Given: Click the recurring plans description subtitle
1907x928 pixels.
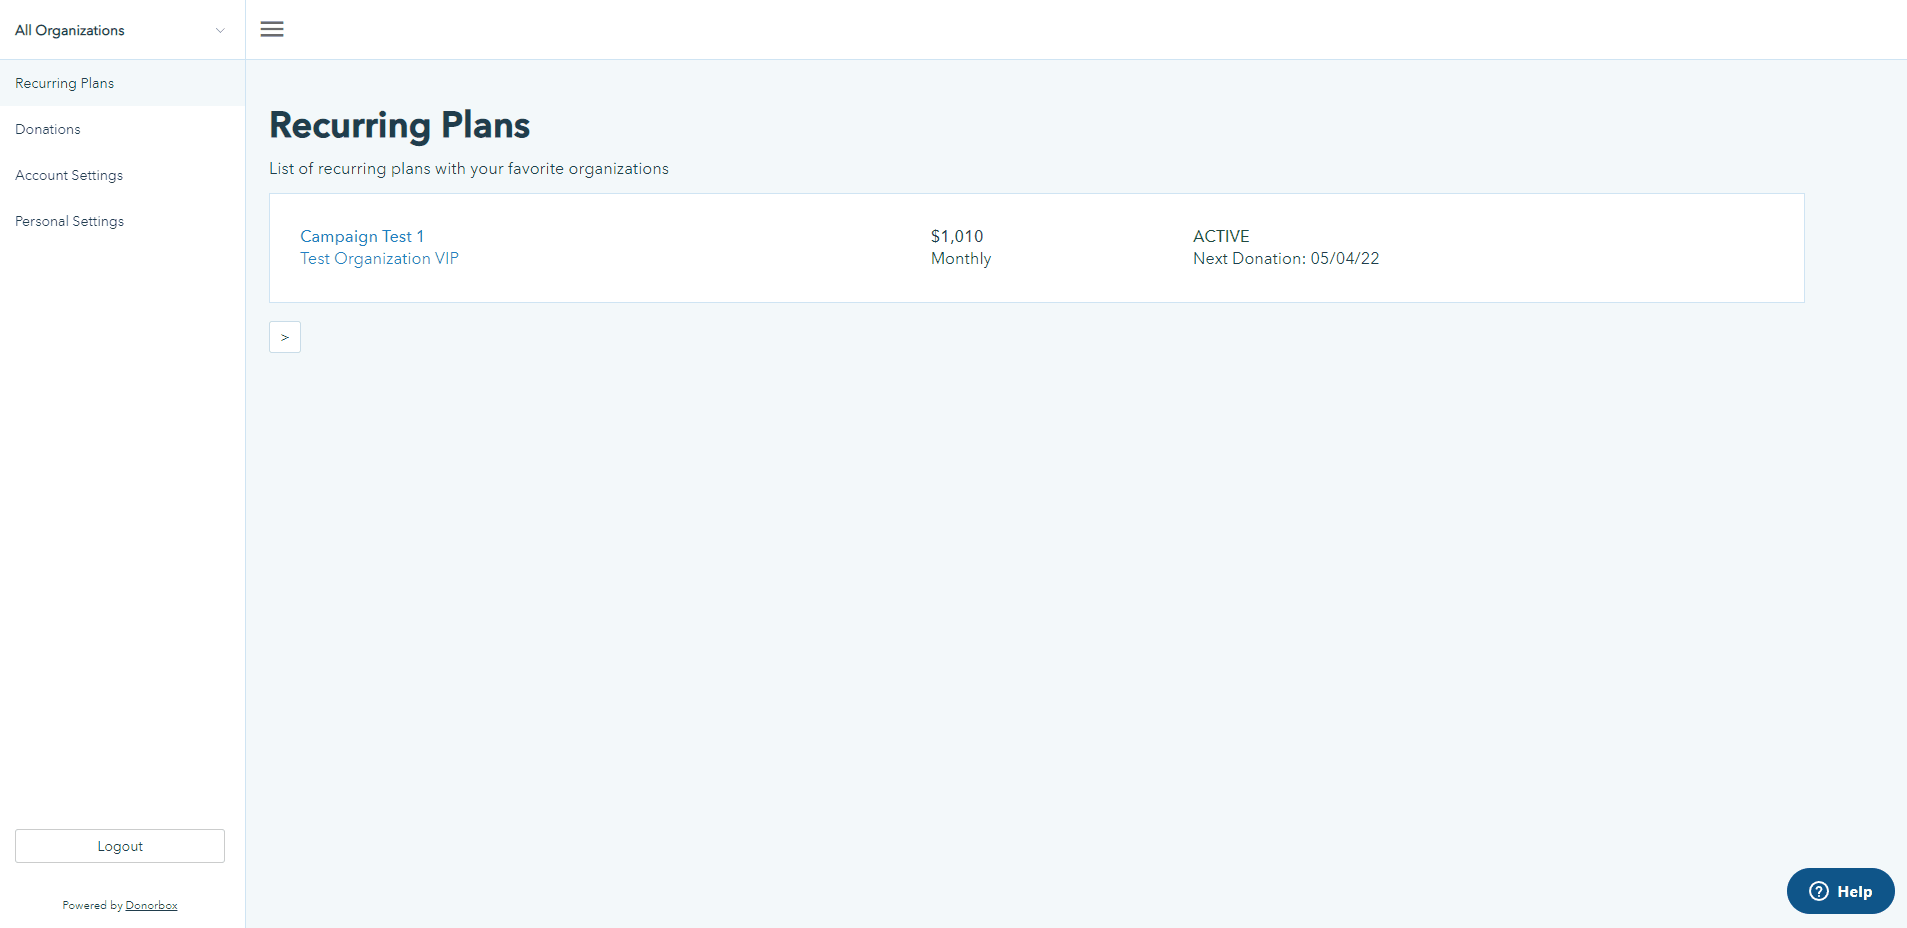Looking at the screenshot, I should [x=469, y=169].
